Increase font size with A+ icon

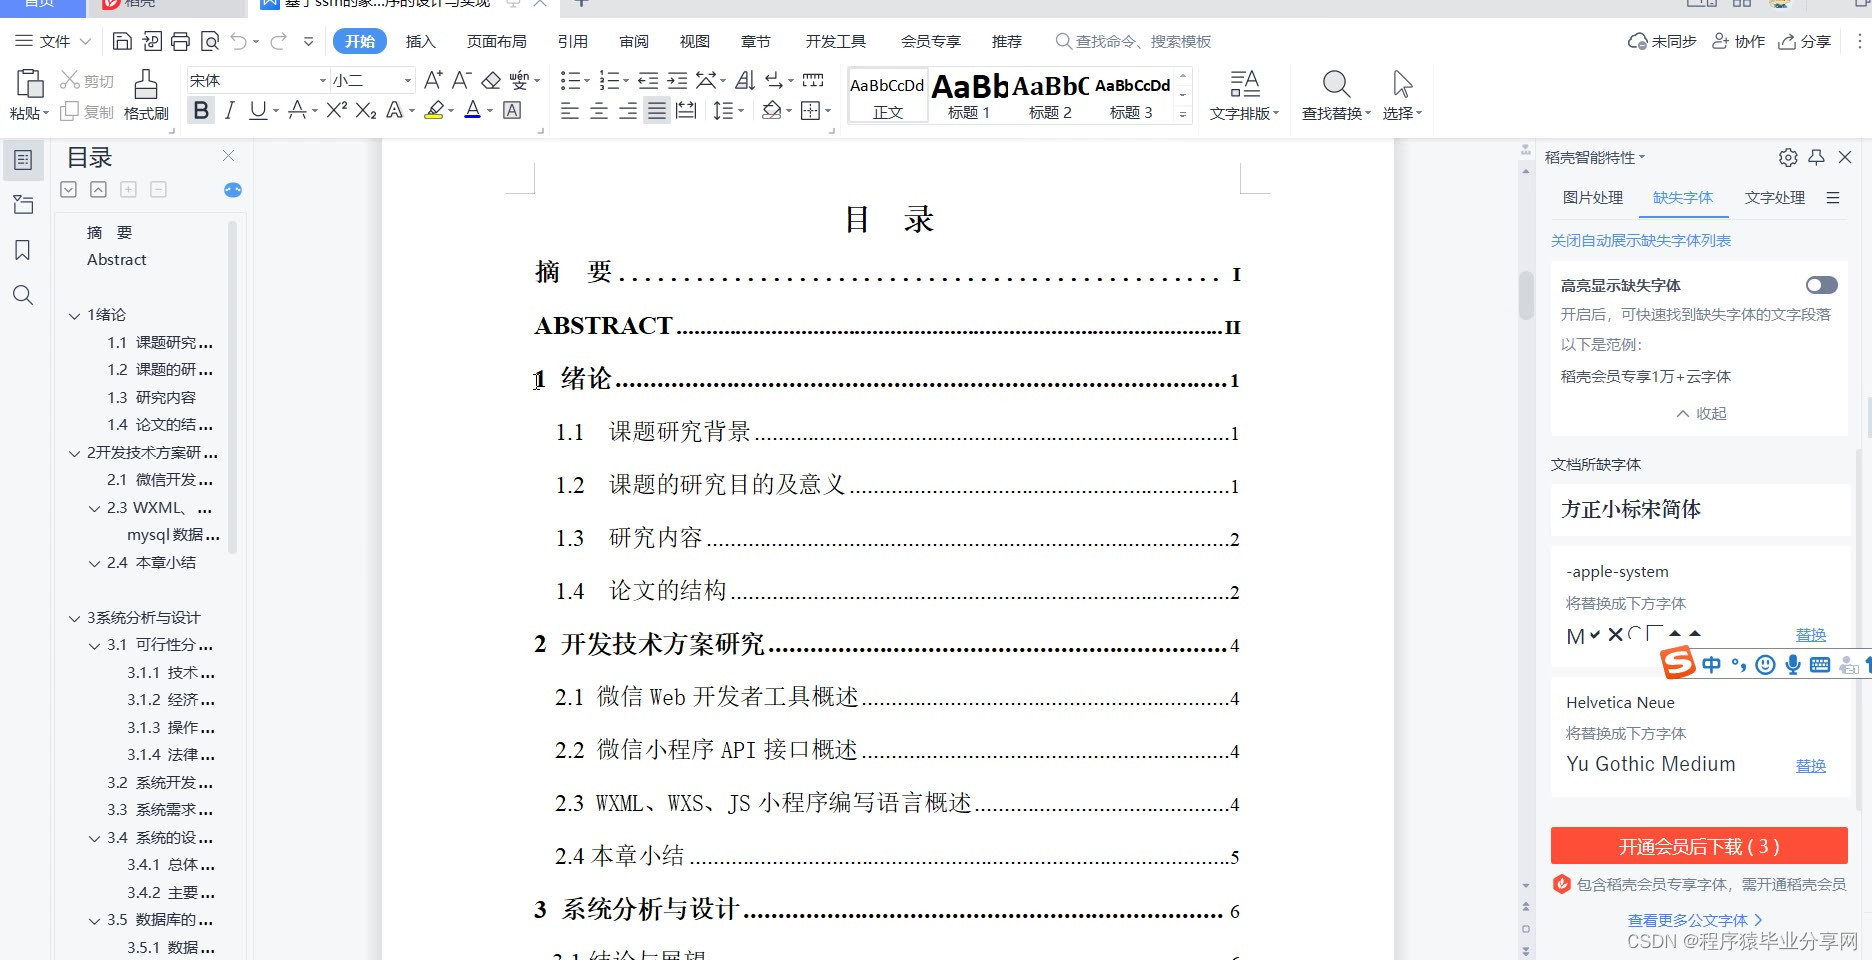pos(433,80)
